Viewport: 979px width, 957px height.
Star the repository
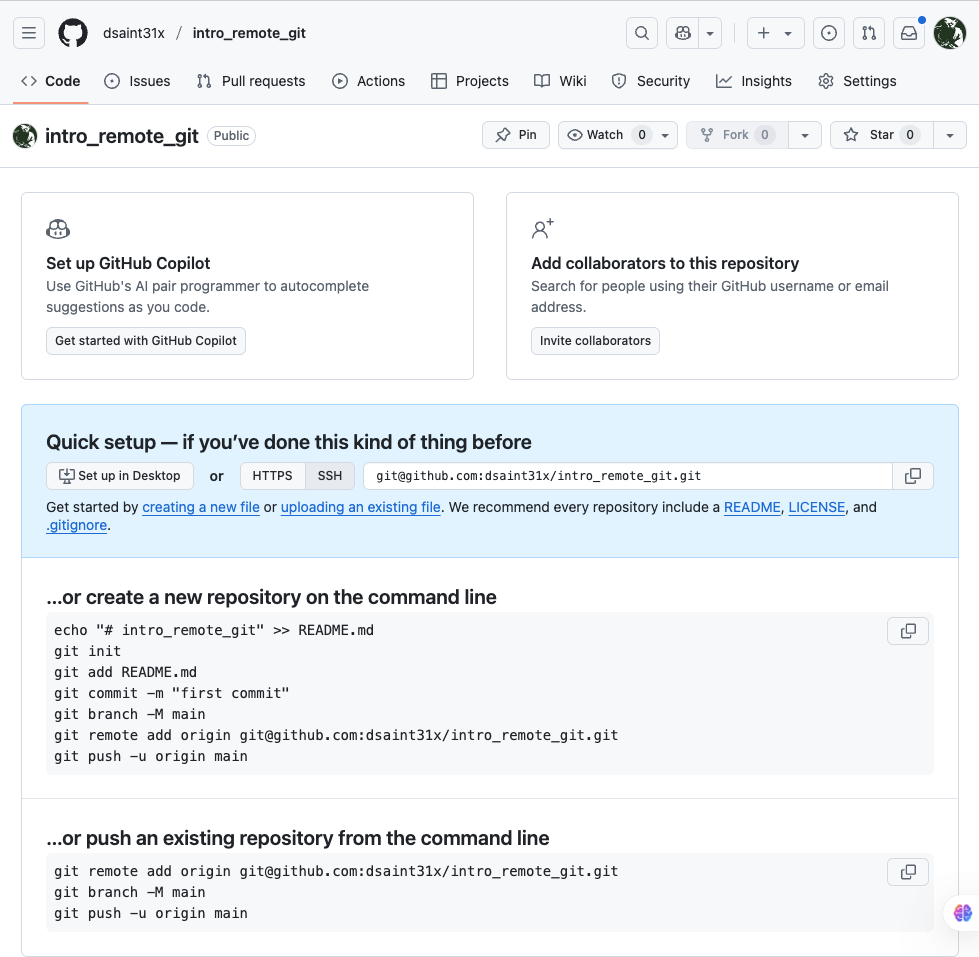[882, 135]
